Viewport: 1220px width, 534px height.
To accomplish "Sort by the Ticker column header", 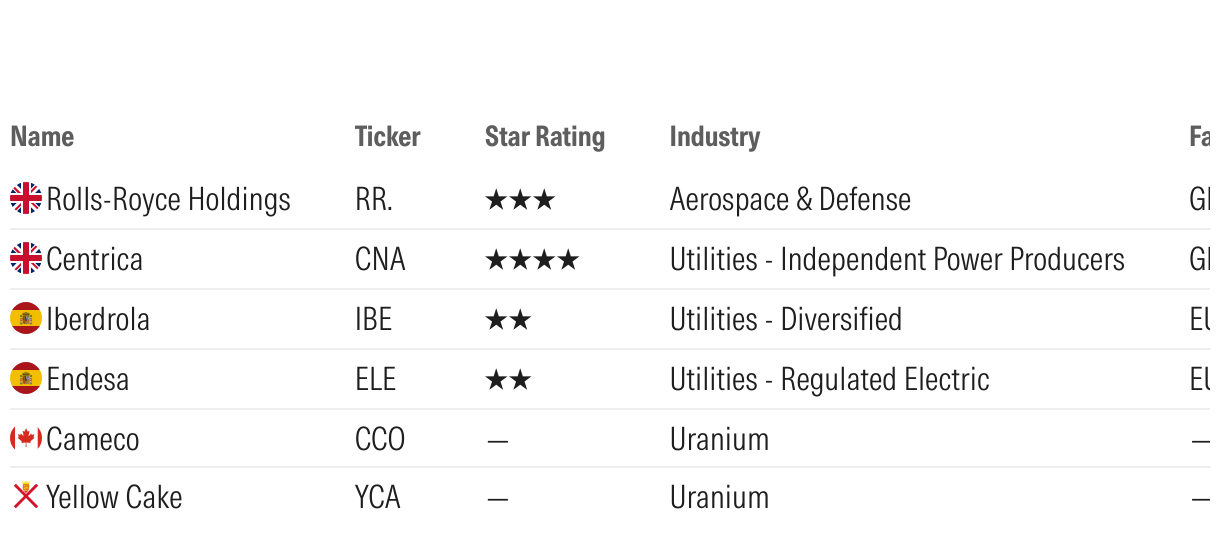I will pos(387,136).
